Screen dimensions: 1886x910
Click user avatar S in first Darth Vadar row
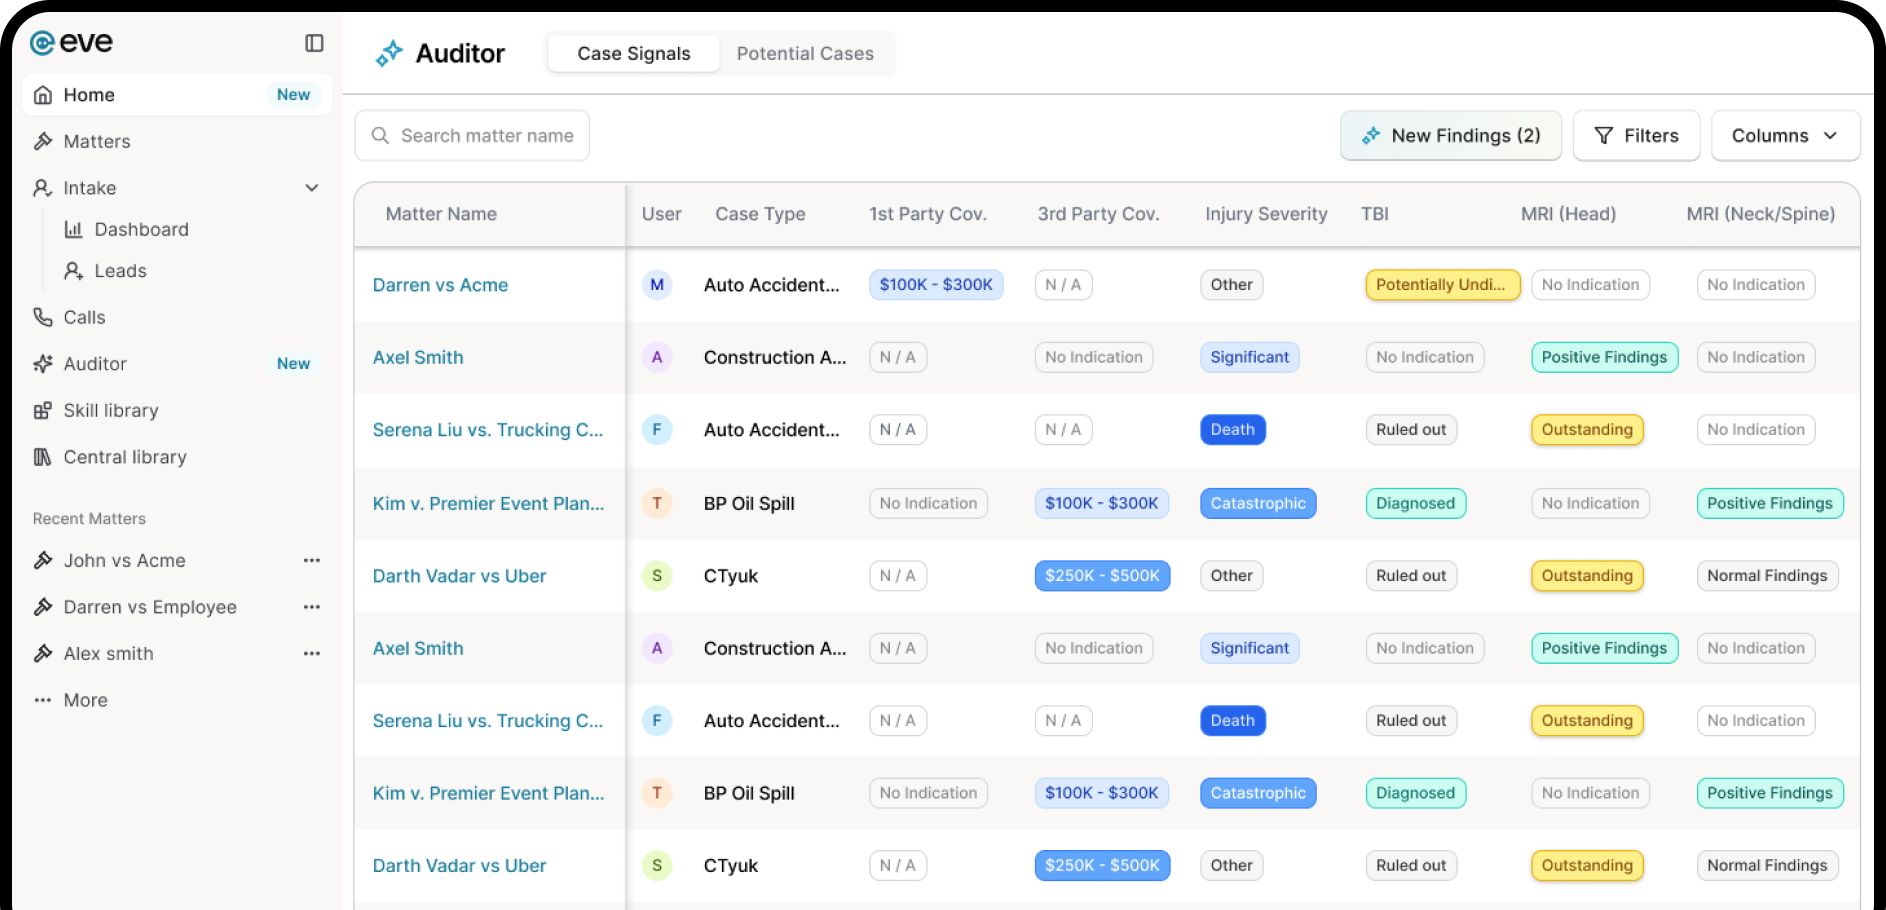tap(657, 576)
